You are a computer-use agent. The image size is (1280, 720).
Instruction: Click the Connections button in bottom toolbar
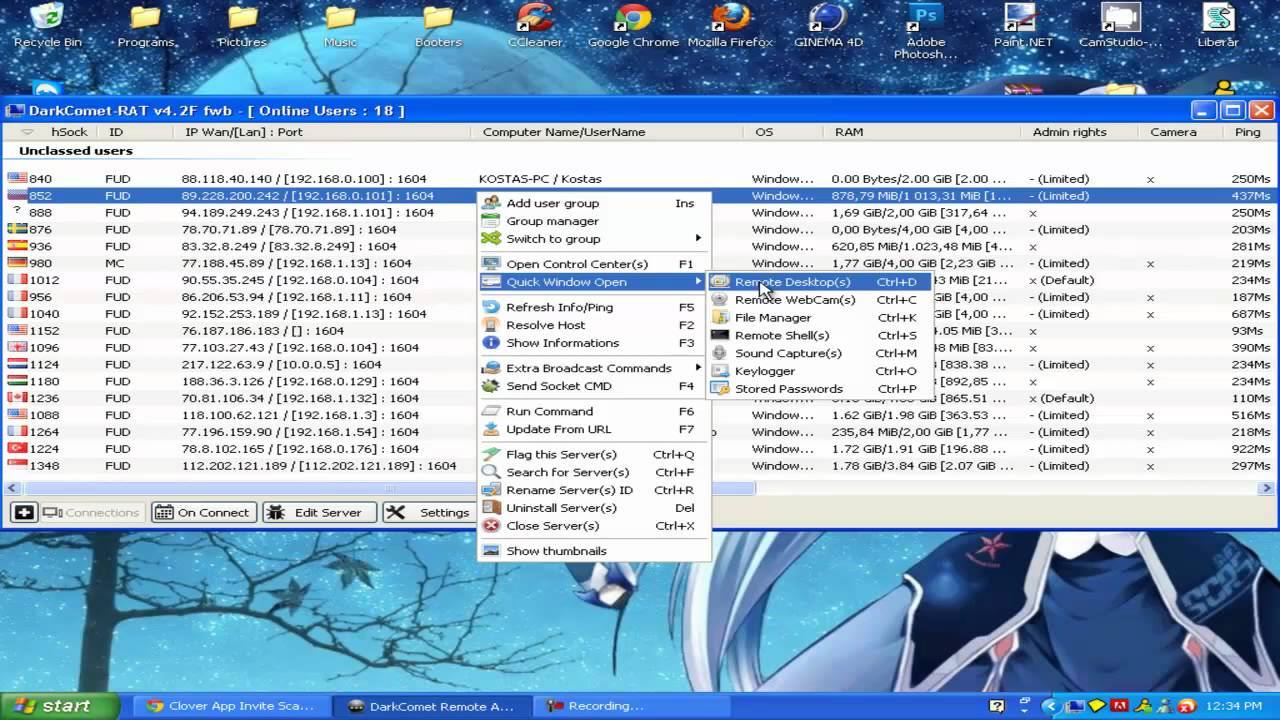coord(91,513)
